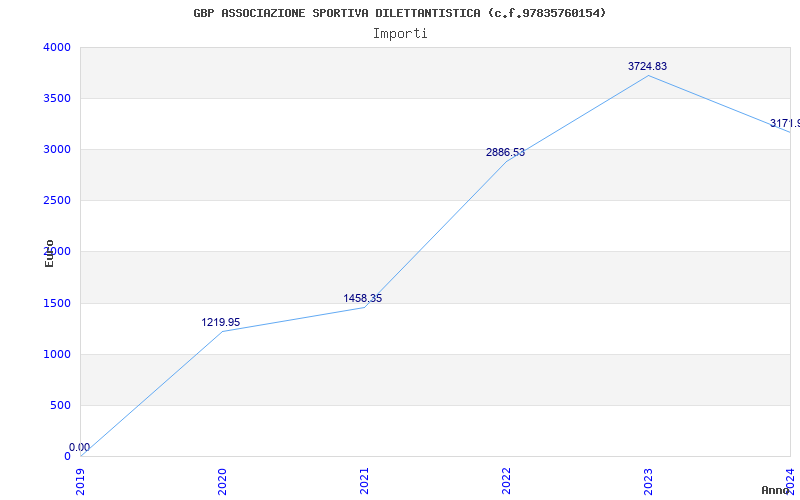Click the 2886.53 data label
Viewport: 800px width, 500px height.
coord(505,152)
